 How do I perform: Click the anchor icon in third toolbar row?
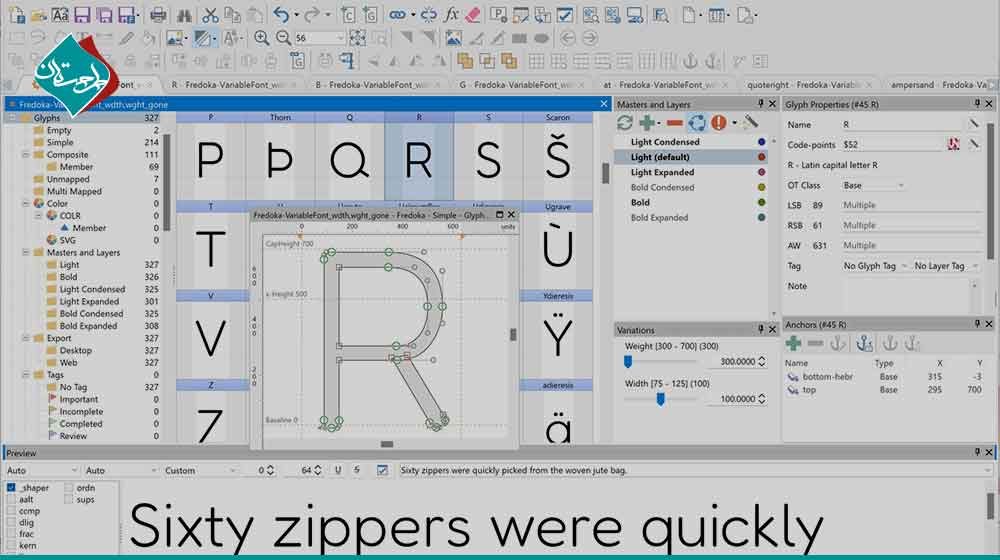[x=690, y=61]
